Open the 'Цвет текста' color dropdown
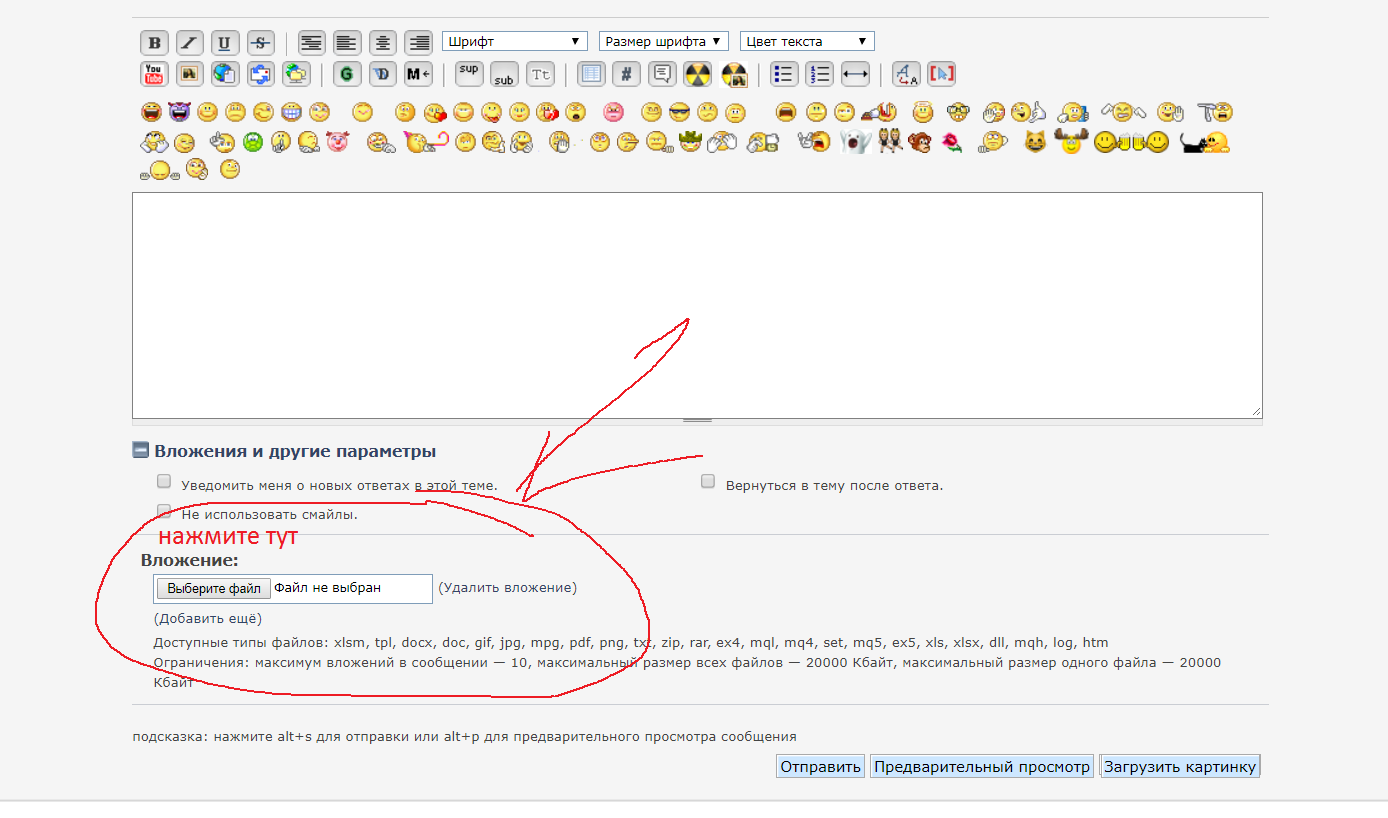 point(807,41)
